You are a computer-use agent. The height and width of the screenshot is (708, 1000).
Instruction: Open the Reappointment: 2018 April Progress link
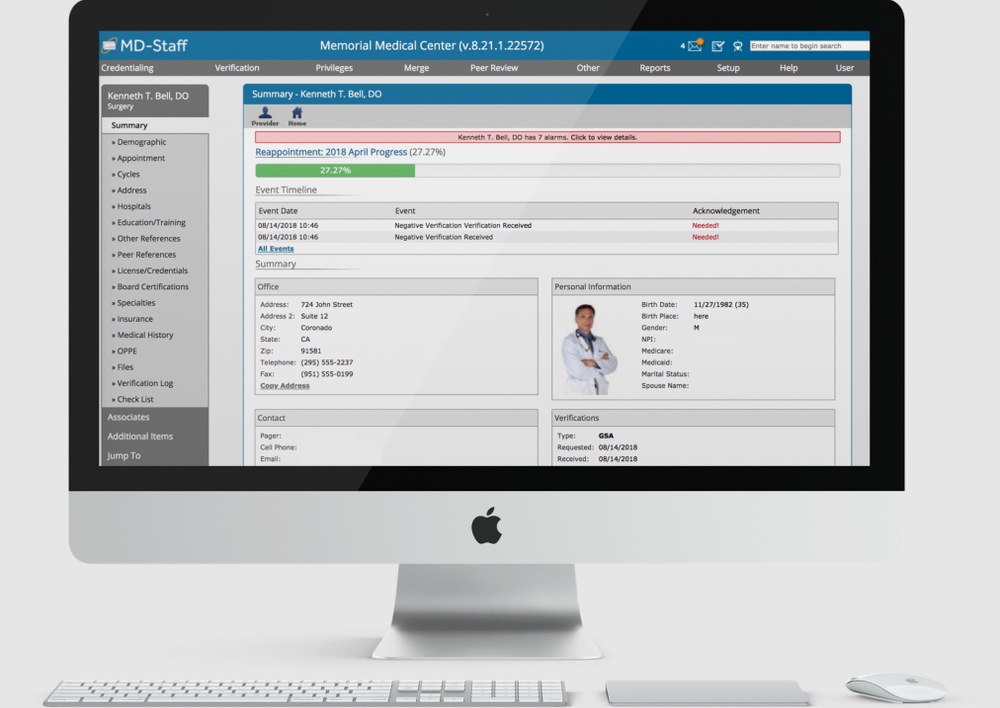click(331, 152)
